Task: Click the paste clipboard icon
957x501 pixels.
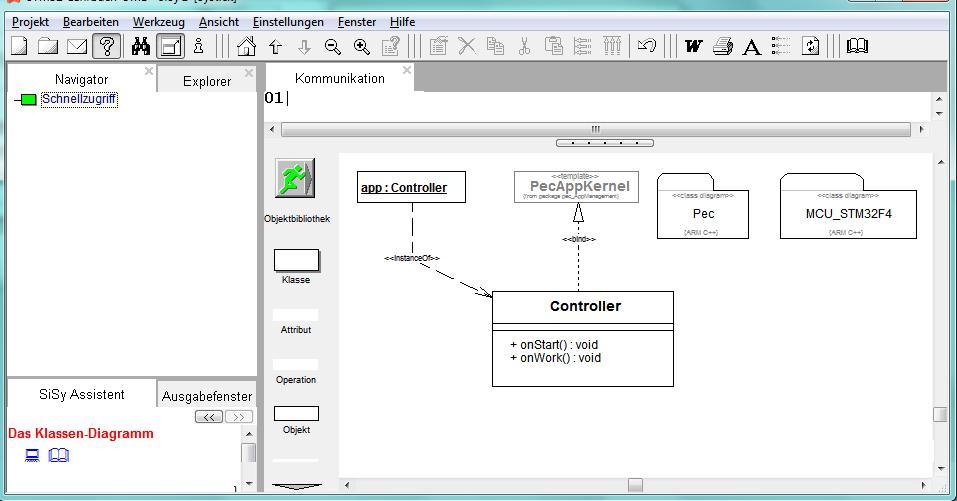Action: point(554,46)
